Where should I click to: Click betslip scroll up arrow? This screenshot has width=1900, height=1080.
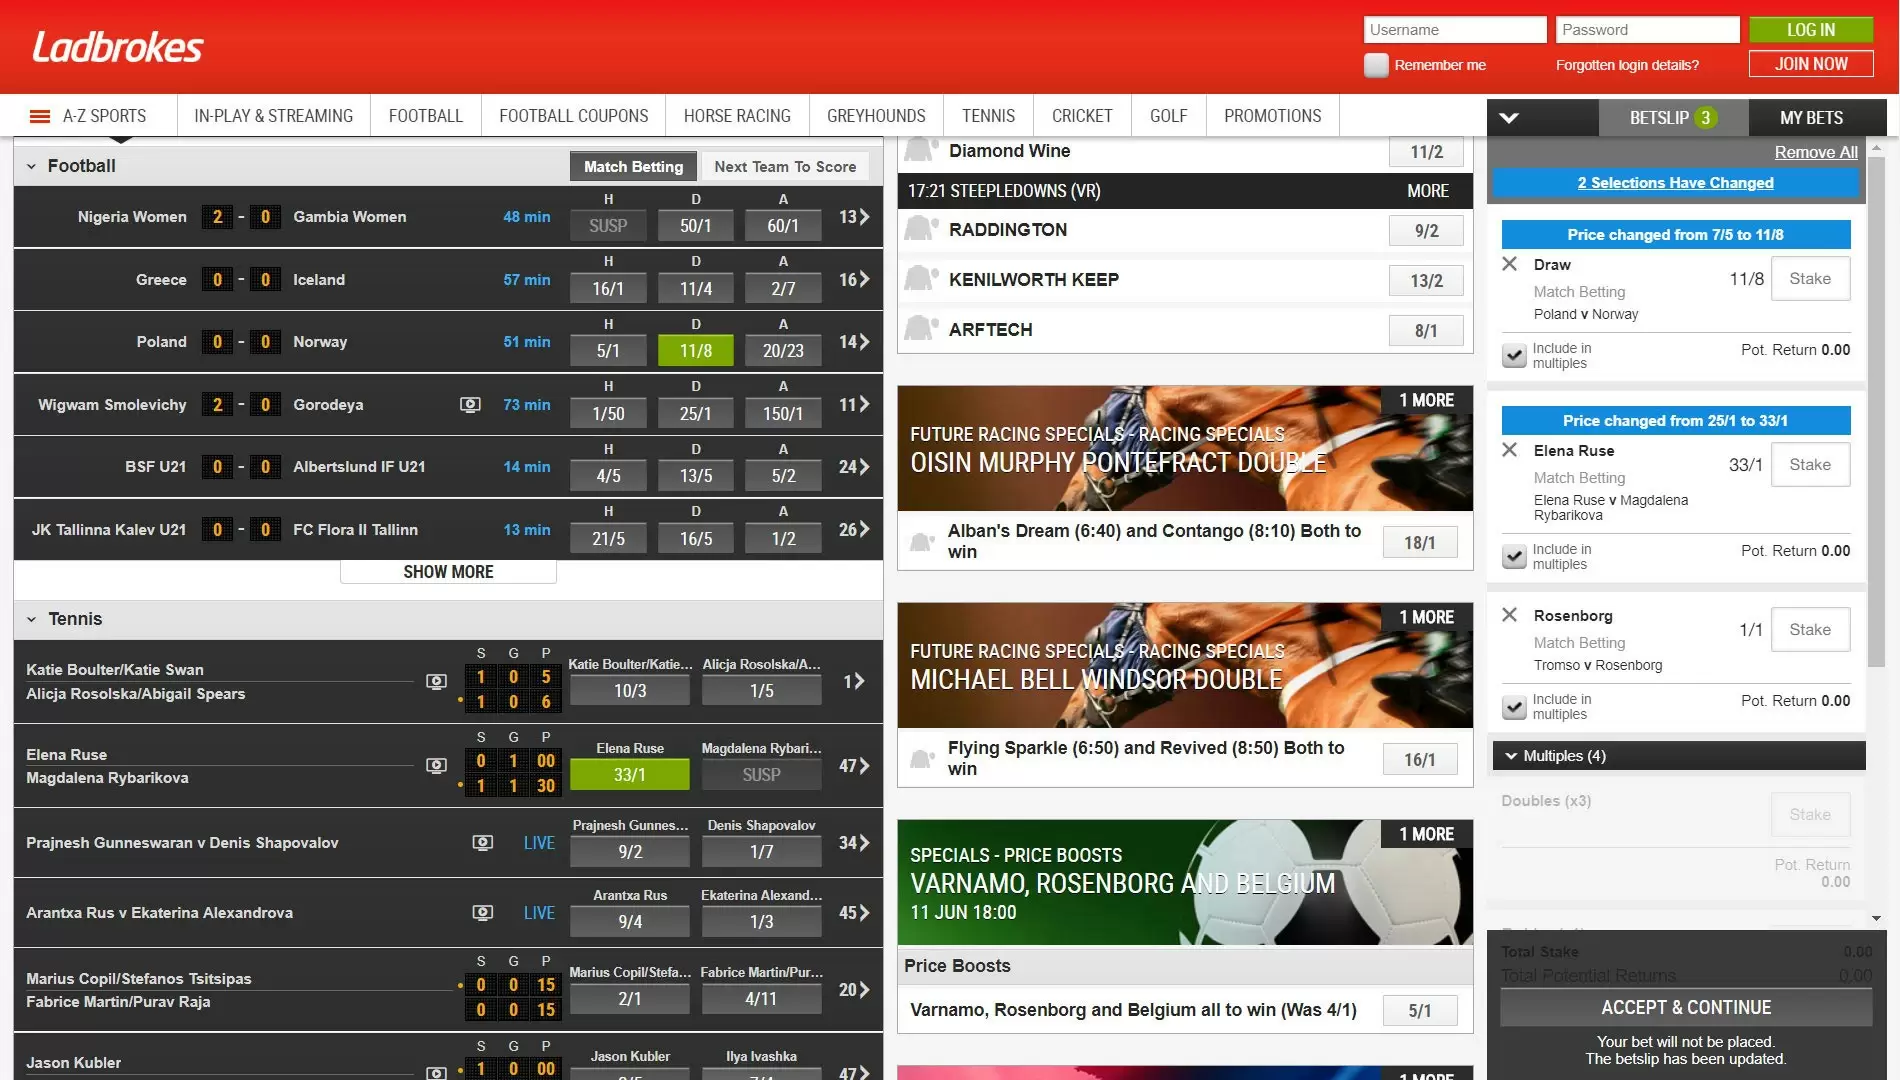[1877, 147]
